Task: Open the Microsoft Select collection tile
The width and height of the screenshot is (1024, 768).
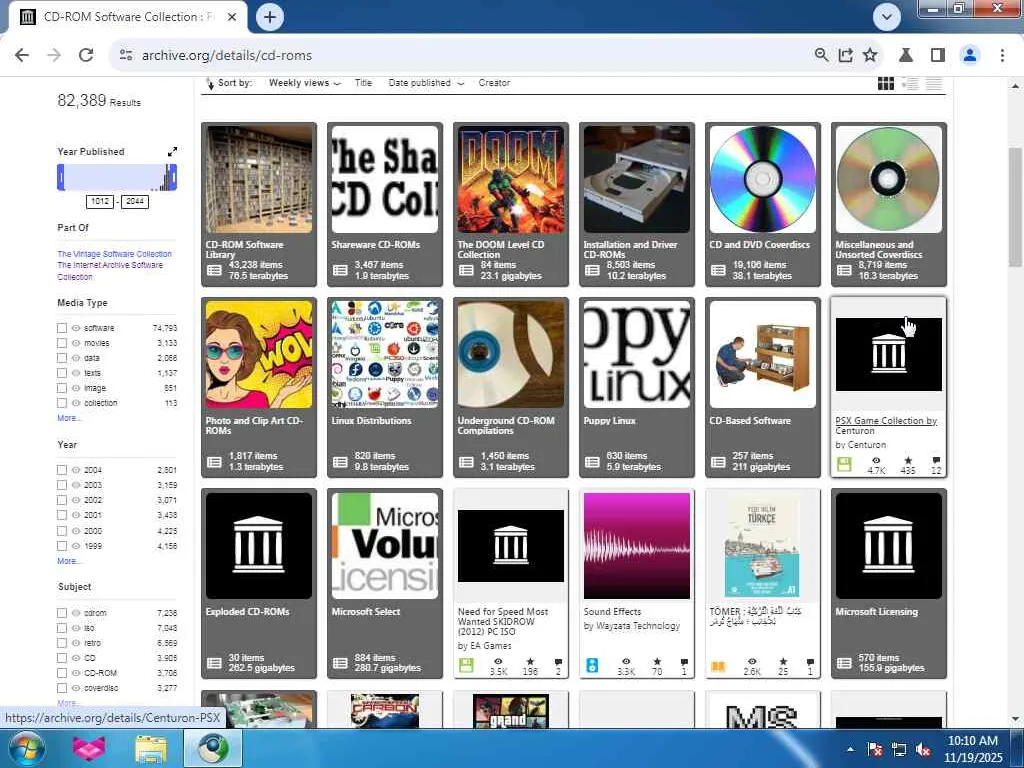Action: point(385,583)
